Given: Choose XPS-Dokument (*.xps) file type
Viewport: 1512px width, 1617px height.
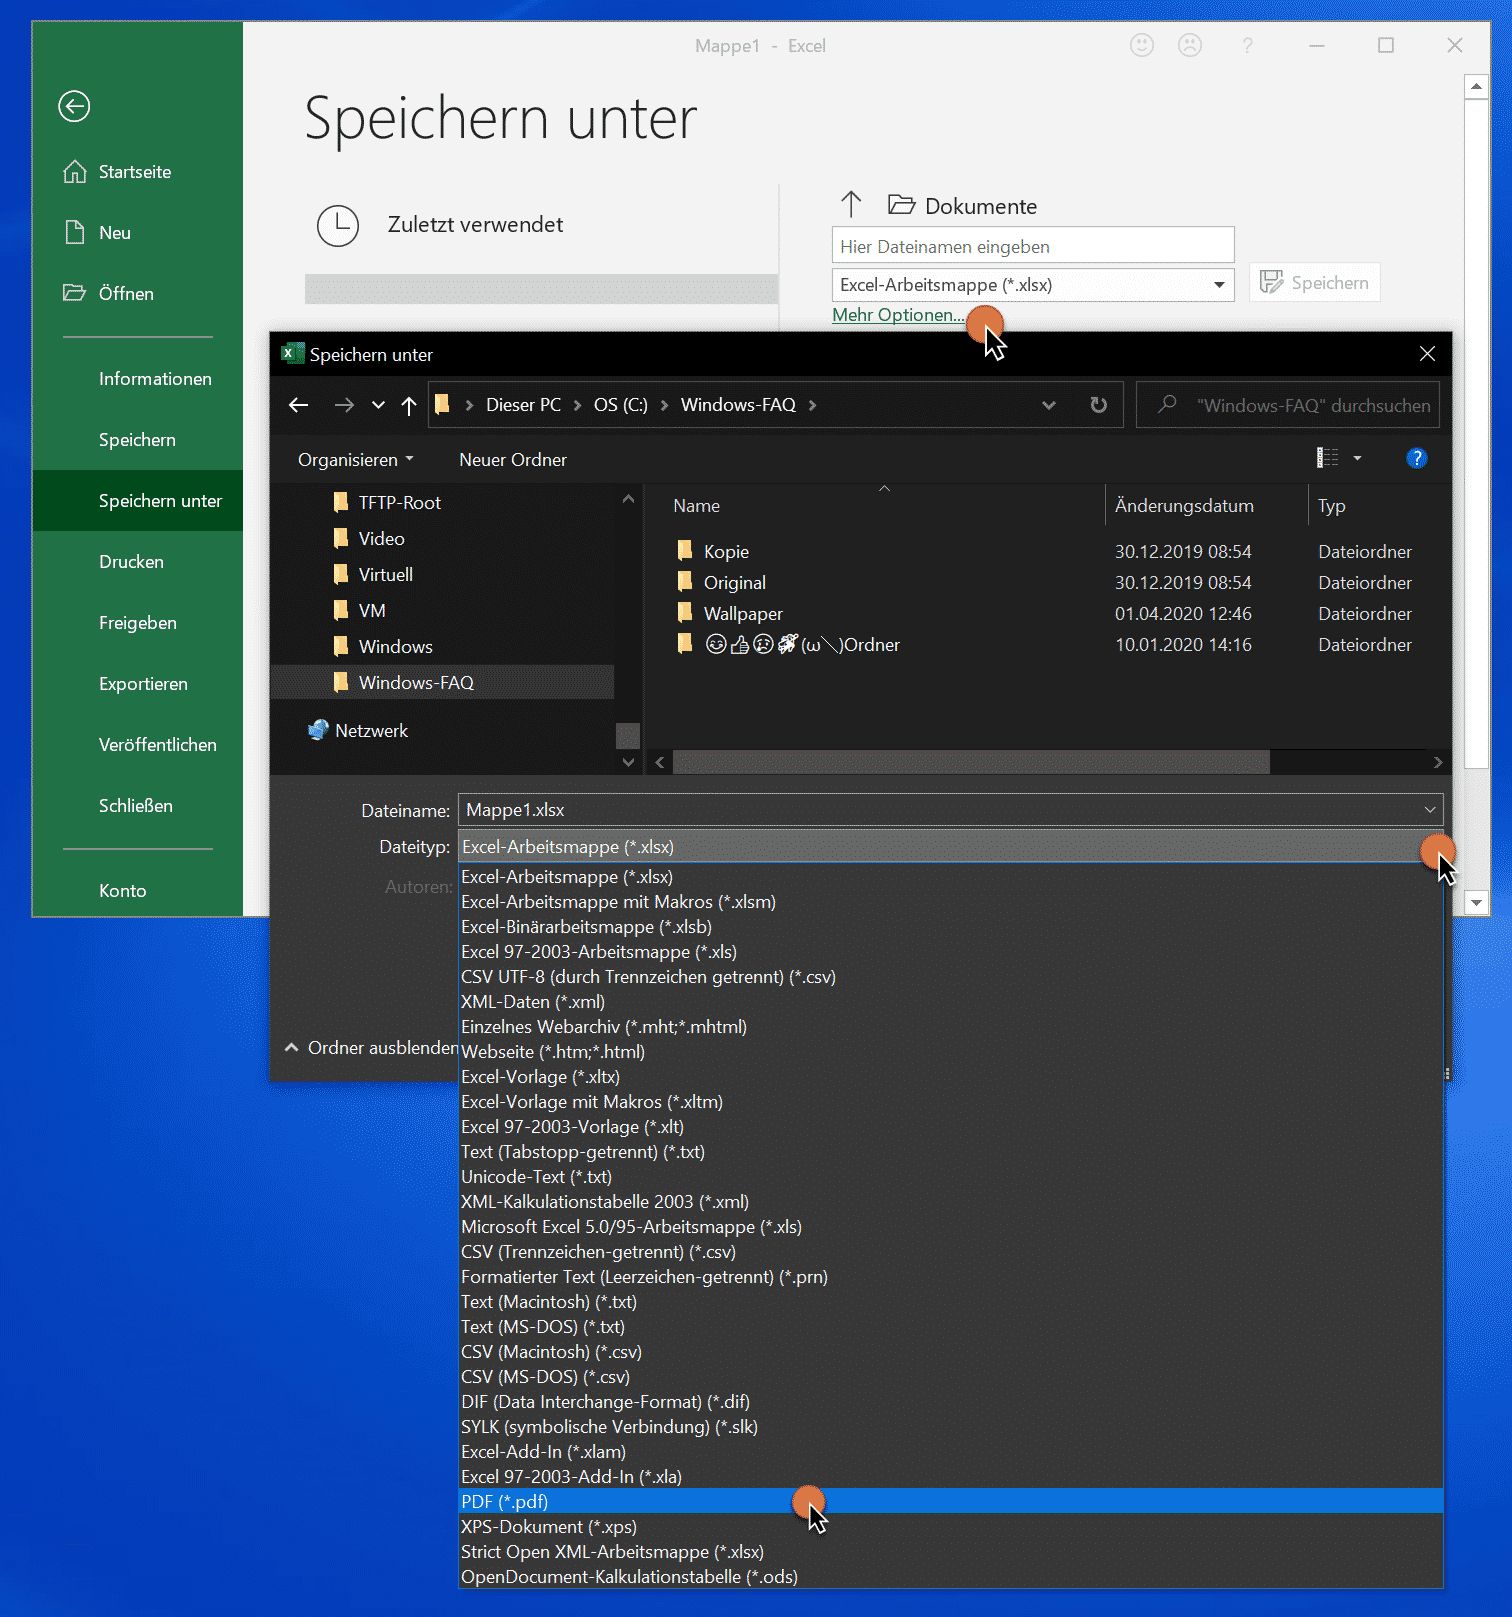Looking at the screenshot, I should coord(950,1527).
